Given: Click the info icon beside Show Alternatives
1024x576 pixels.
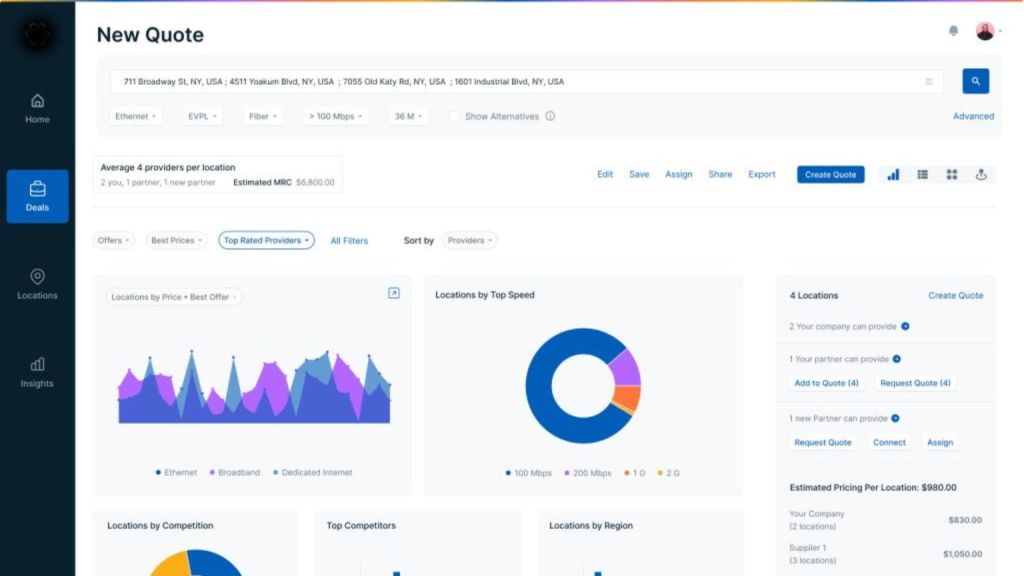Looking at the screenshot, I should 550,116.
